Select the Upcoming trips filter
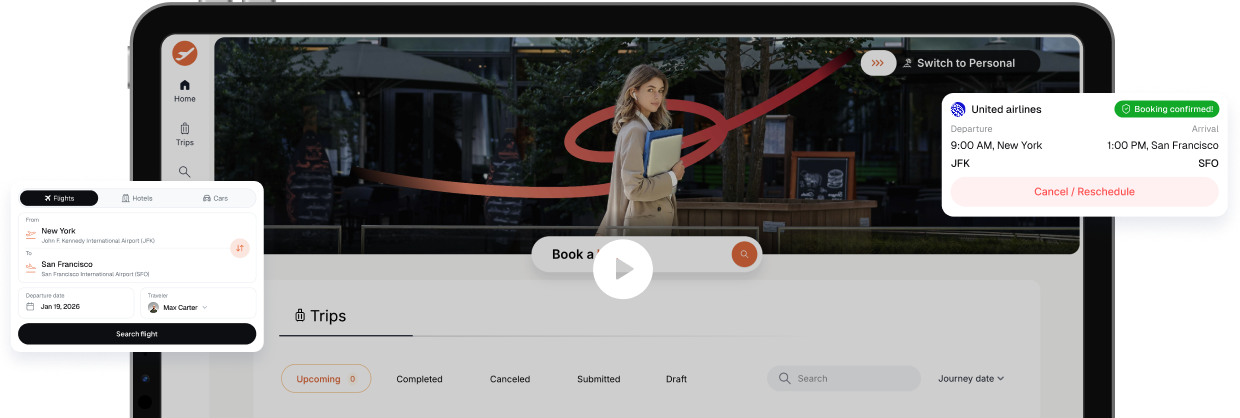This screenshot has width=1240, height=418. (326, 379)
